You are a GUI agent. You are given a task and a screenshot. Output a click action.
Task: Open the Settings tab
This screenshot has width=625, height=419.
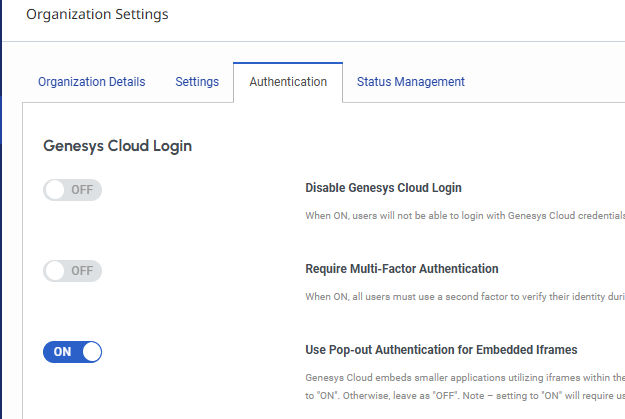pyautogui.click(x=197, y=82)
